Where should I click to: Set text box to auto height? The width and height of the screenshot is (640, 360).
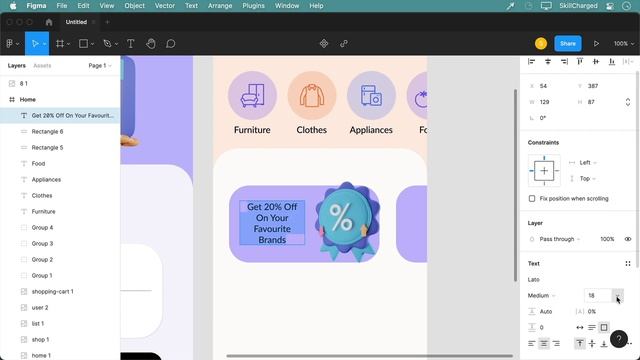click(x=592, y=327)
